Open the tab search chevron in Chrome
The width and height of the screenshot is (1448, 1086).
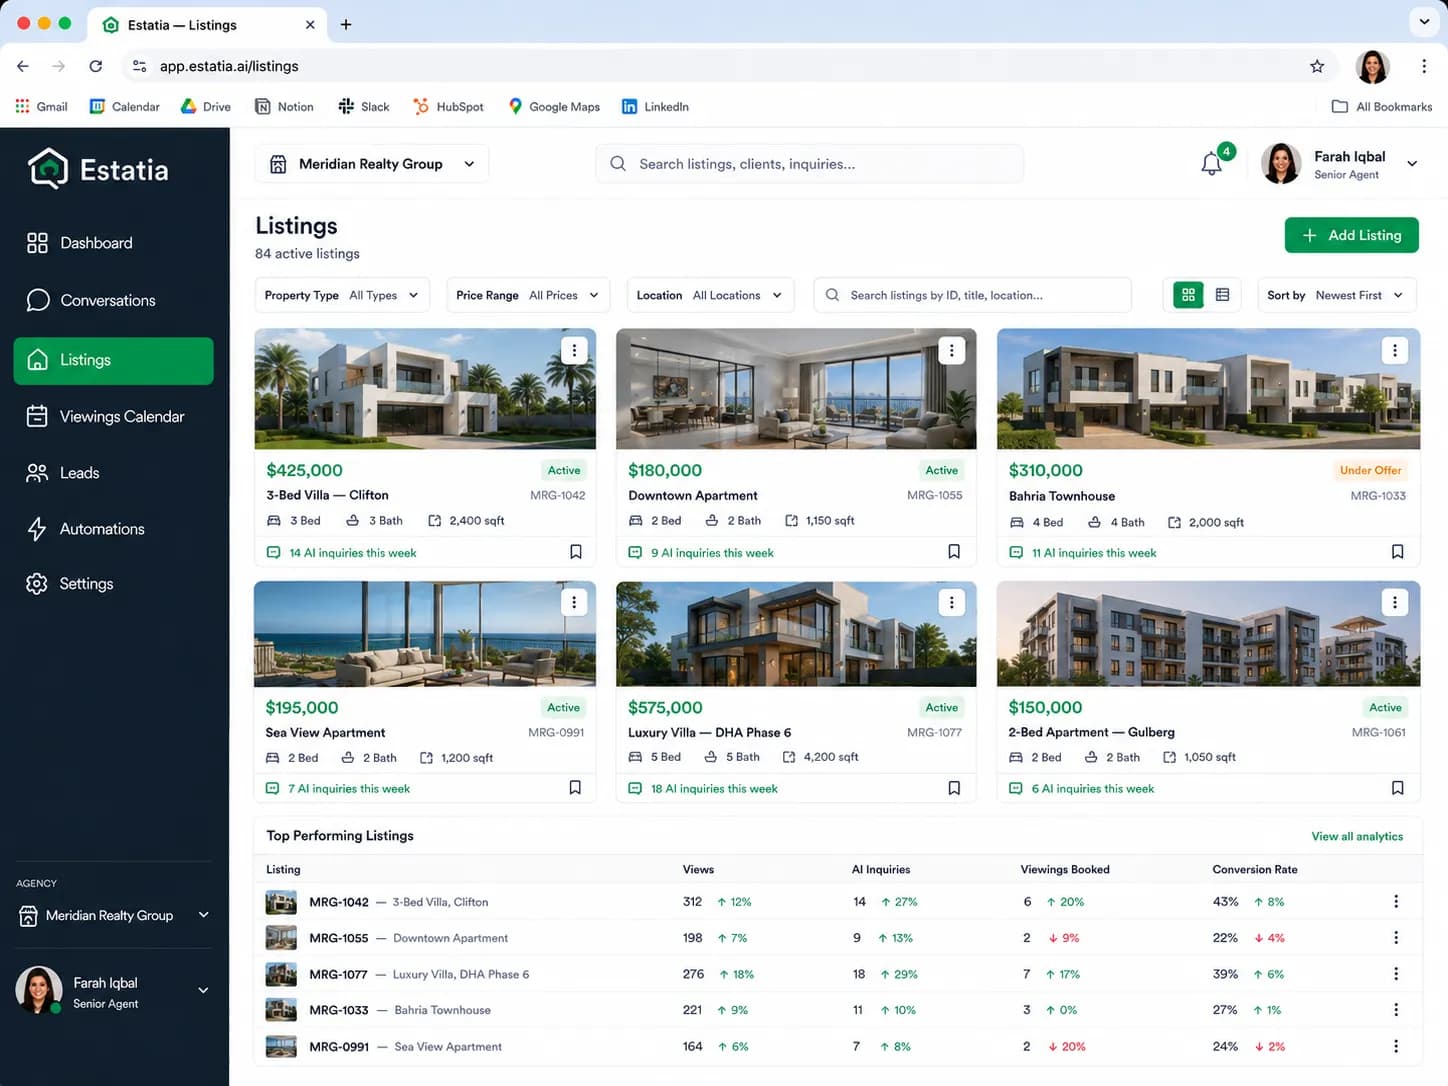pos(1424,22)
